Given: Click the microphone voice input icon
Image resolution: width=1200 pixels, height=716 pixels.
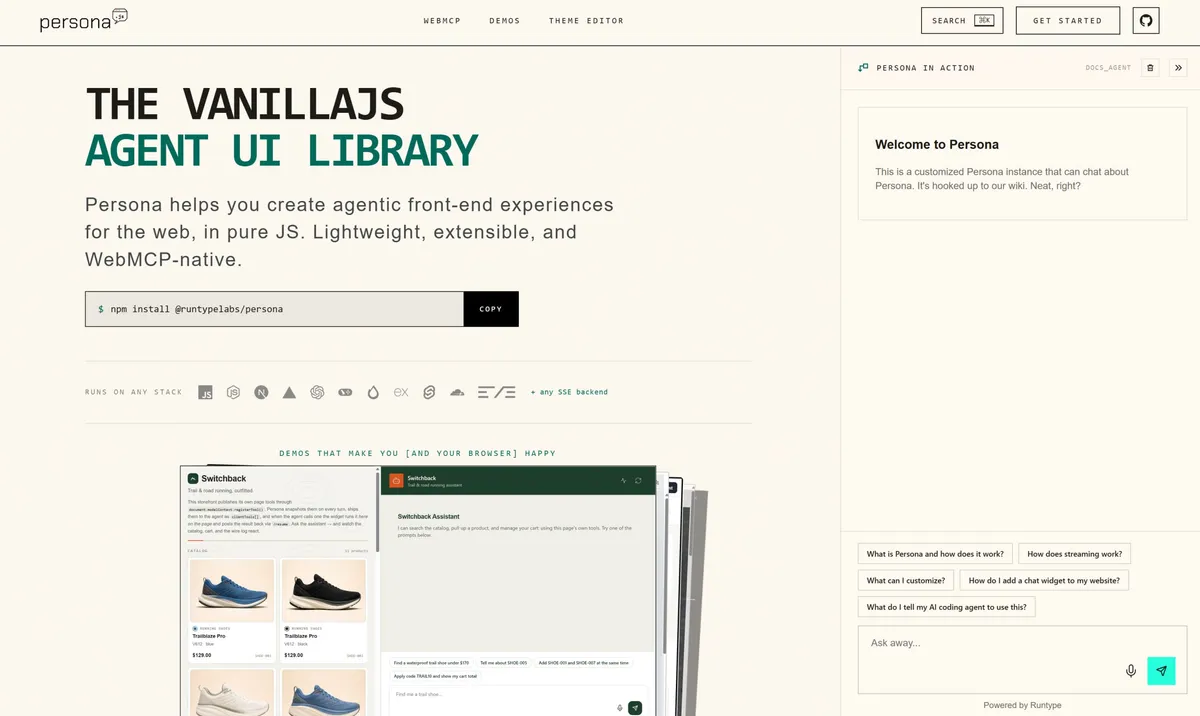Looking at the screenshot, I should (x=1131, y=671).
